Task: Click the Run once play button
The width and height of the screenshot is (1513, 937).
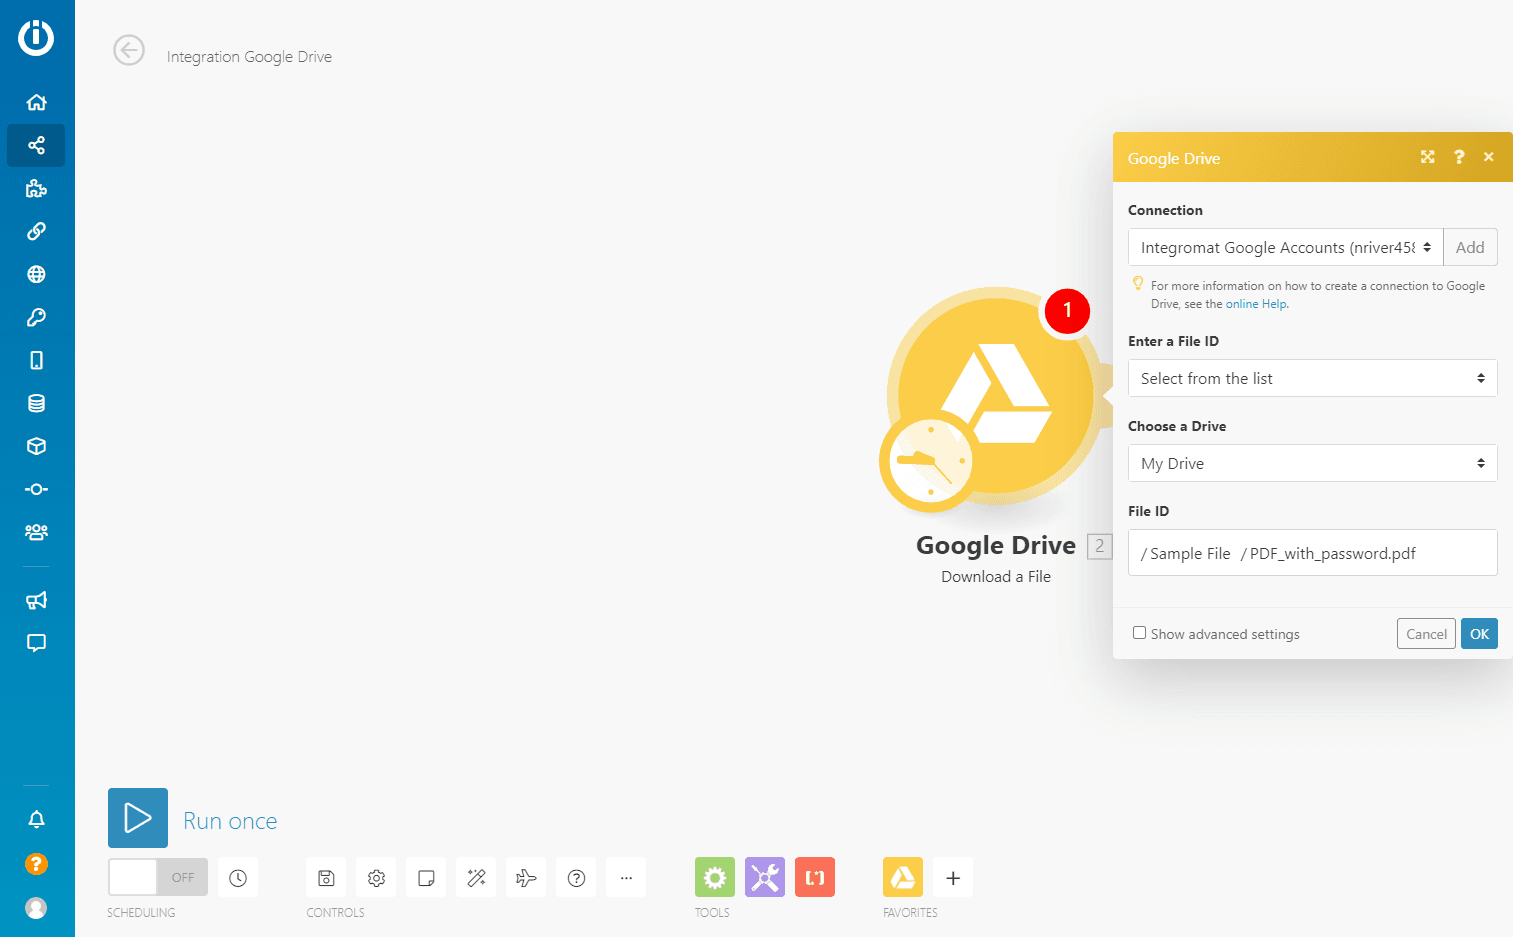Action: point(138,818)
